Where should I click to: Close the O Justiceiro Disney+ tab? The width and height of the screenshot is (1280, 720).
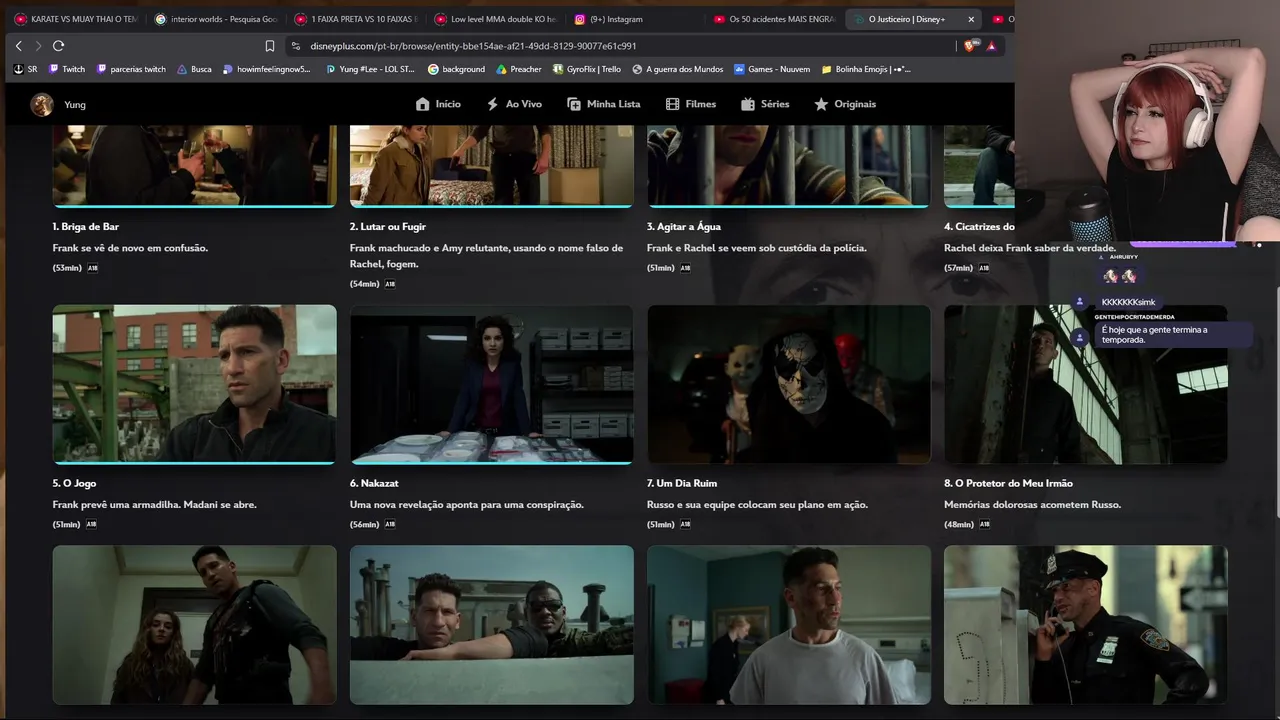[971, 19]
